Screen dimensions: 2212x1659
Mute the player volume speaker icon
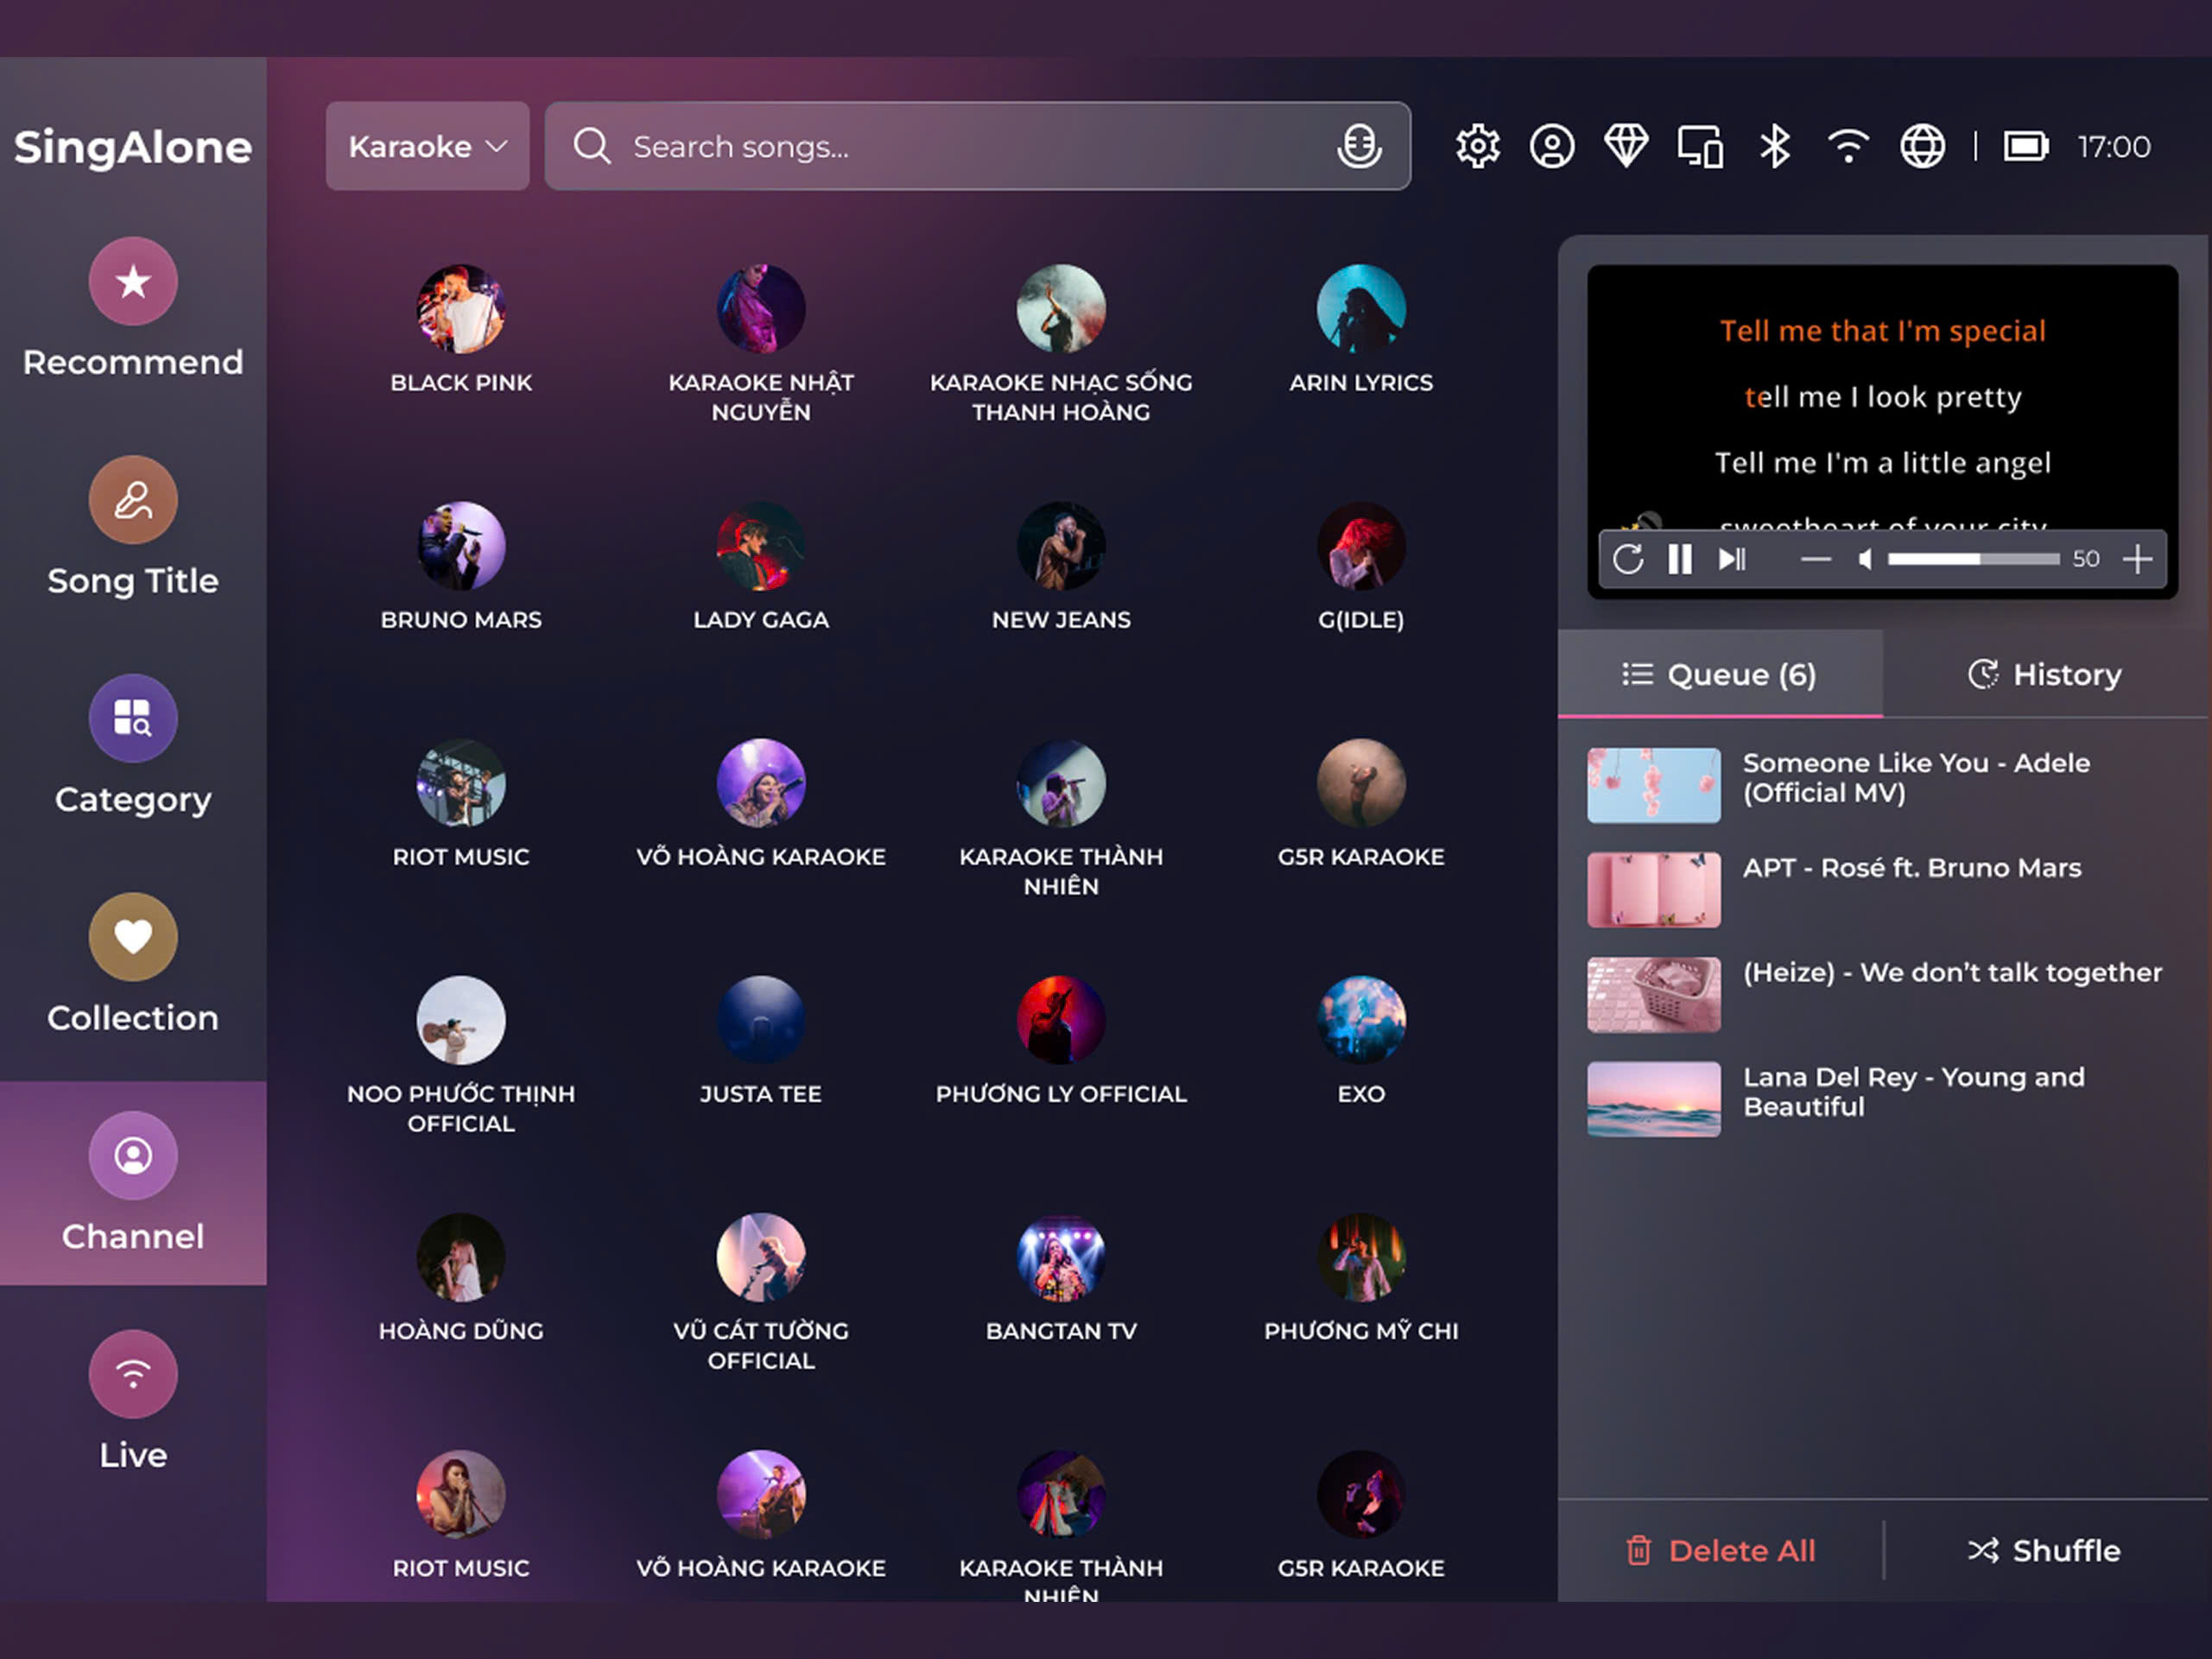(1865, 559)
